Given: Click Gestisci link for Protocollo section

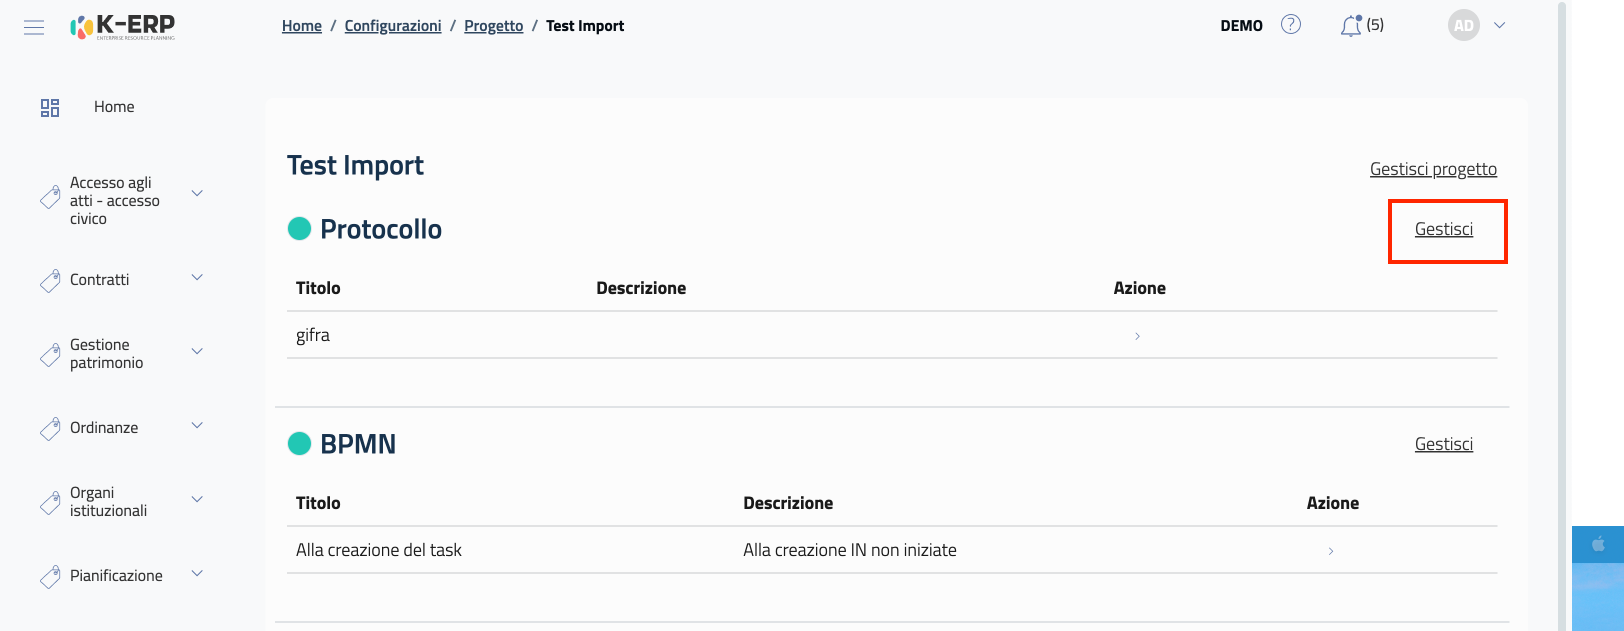Looking at the screenshot, I should (1443, 229).
